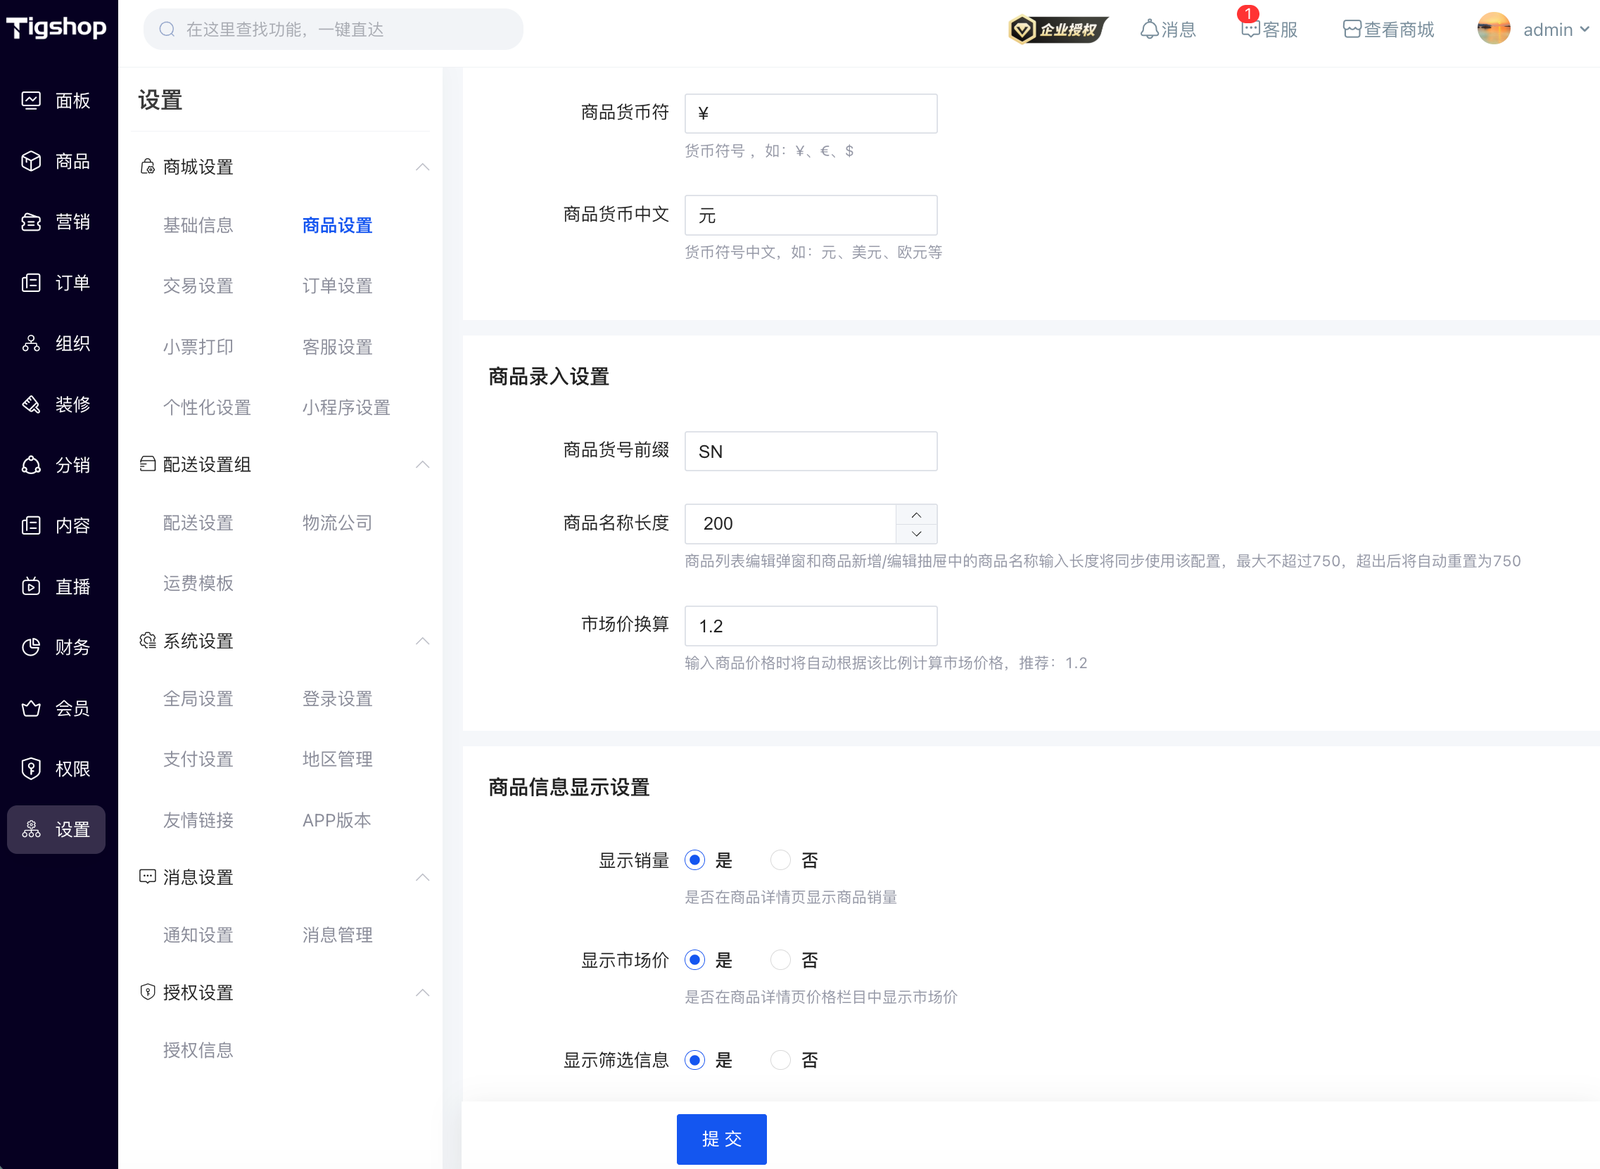
Task: Select 否 for 显示筛选信息
Action: (x=781, y=1060)
